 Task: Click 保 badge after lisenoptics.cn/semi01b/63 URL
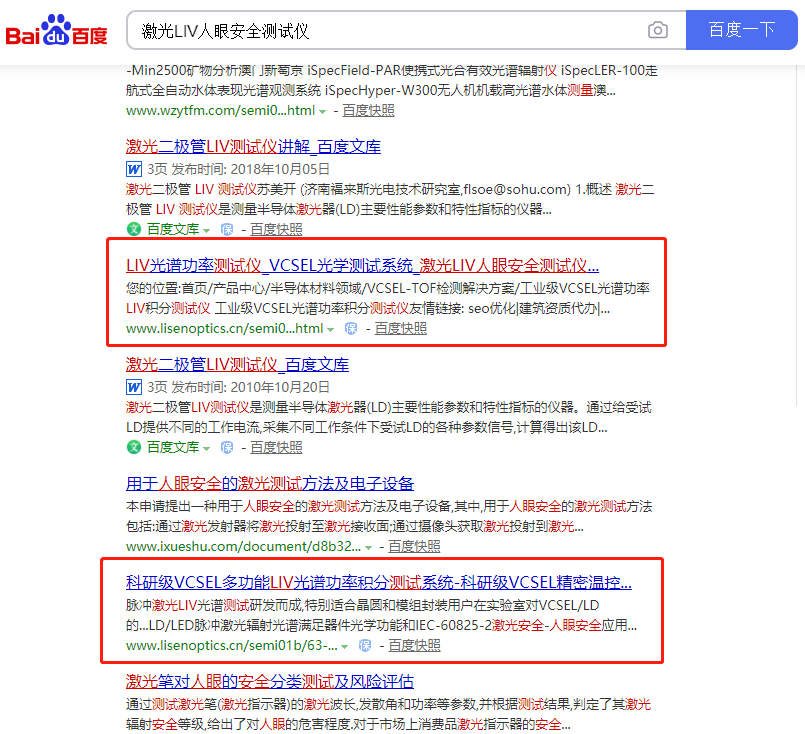(365, 646)
